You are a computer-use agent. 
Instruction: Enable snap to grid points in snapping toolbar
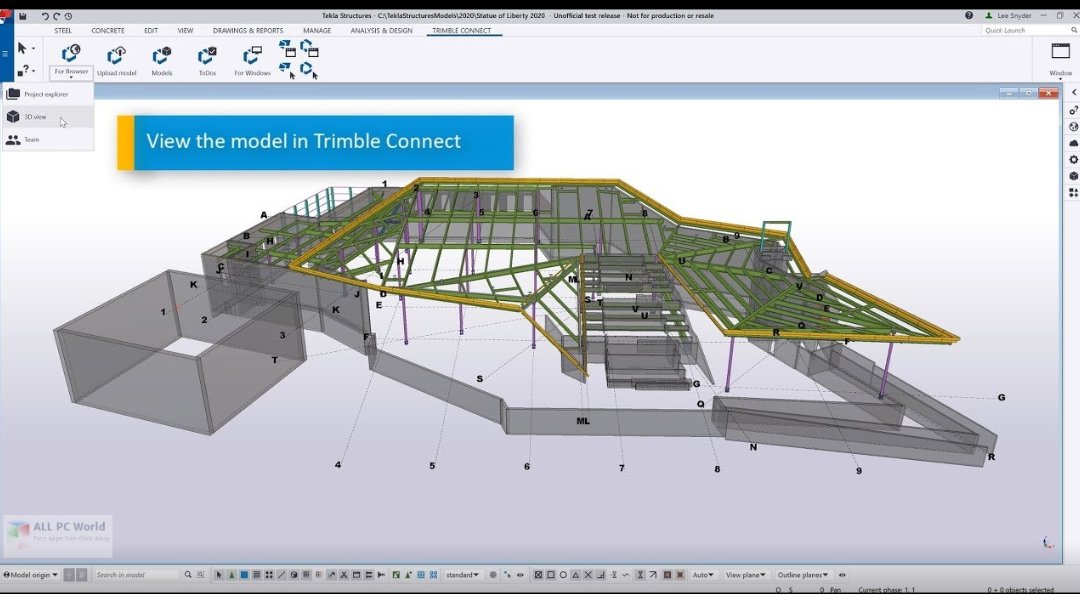pyautogui.click(x=318, y=575)
